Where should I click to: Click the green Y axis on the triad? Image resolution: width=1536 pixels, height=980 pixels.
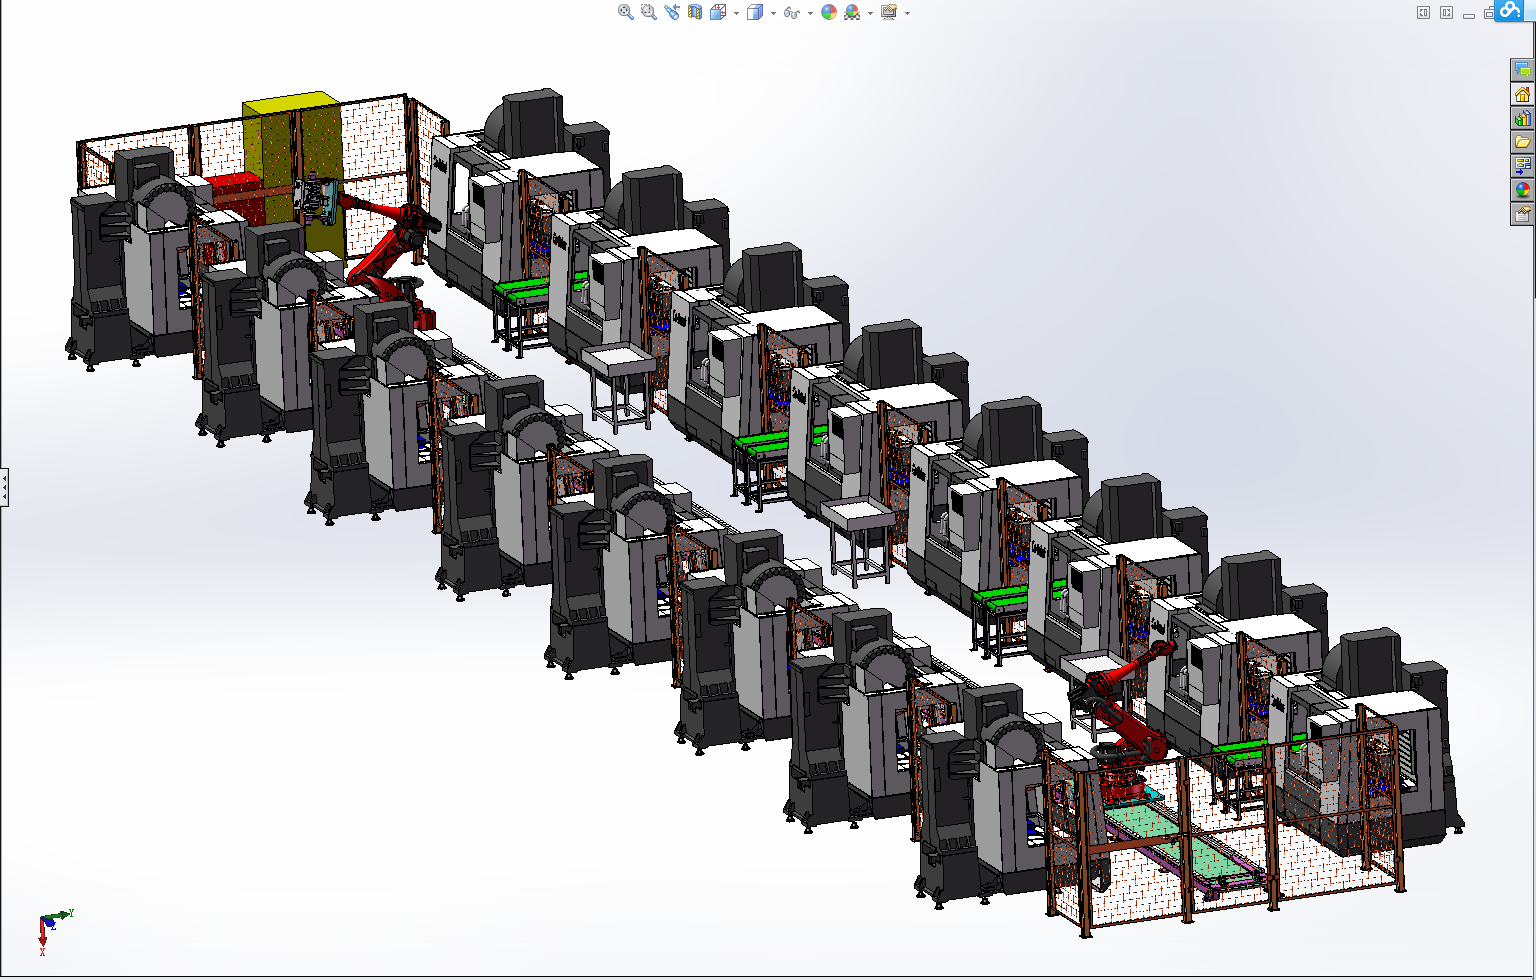pos(61,914)
